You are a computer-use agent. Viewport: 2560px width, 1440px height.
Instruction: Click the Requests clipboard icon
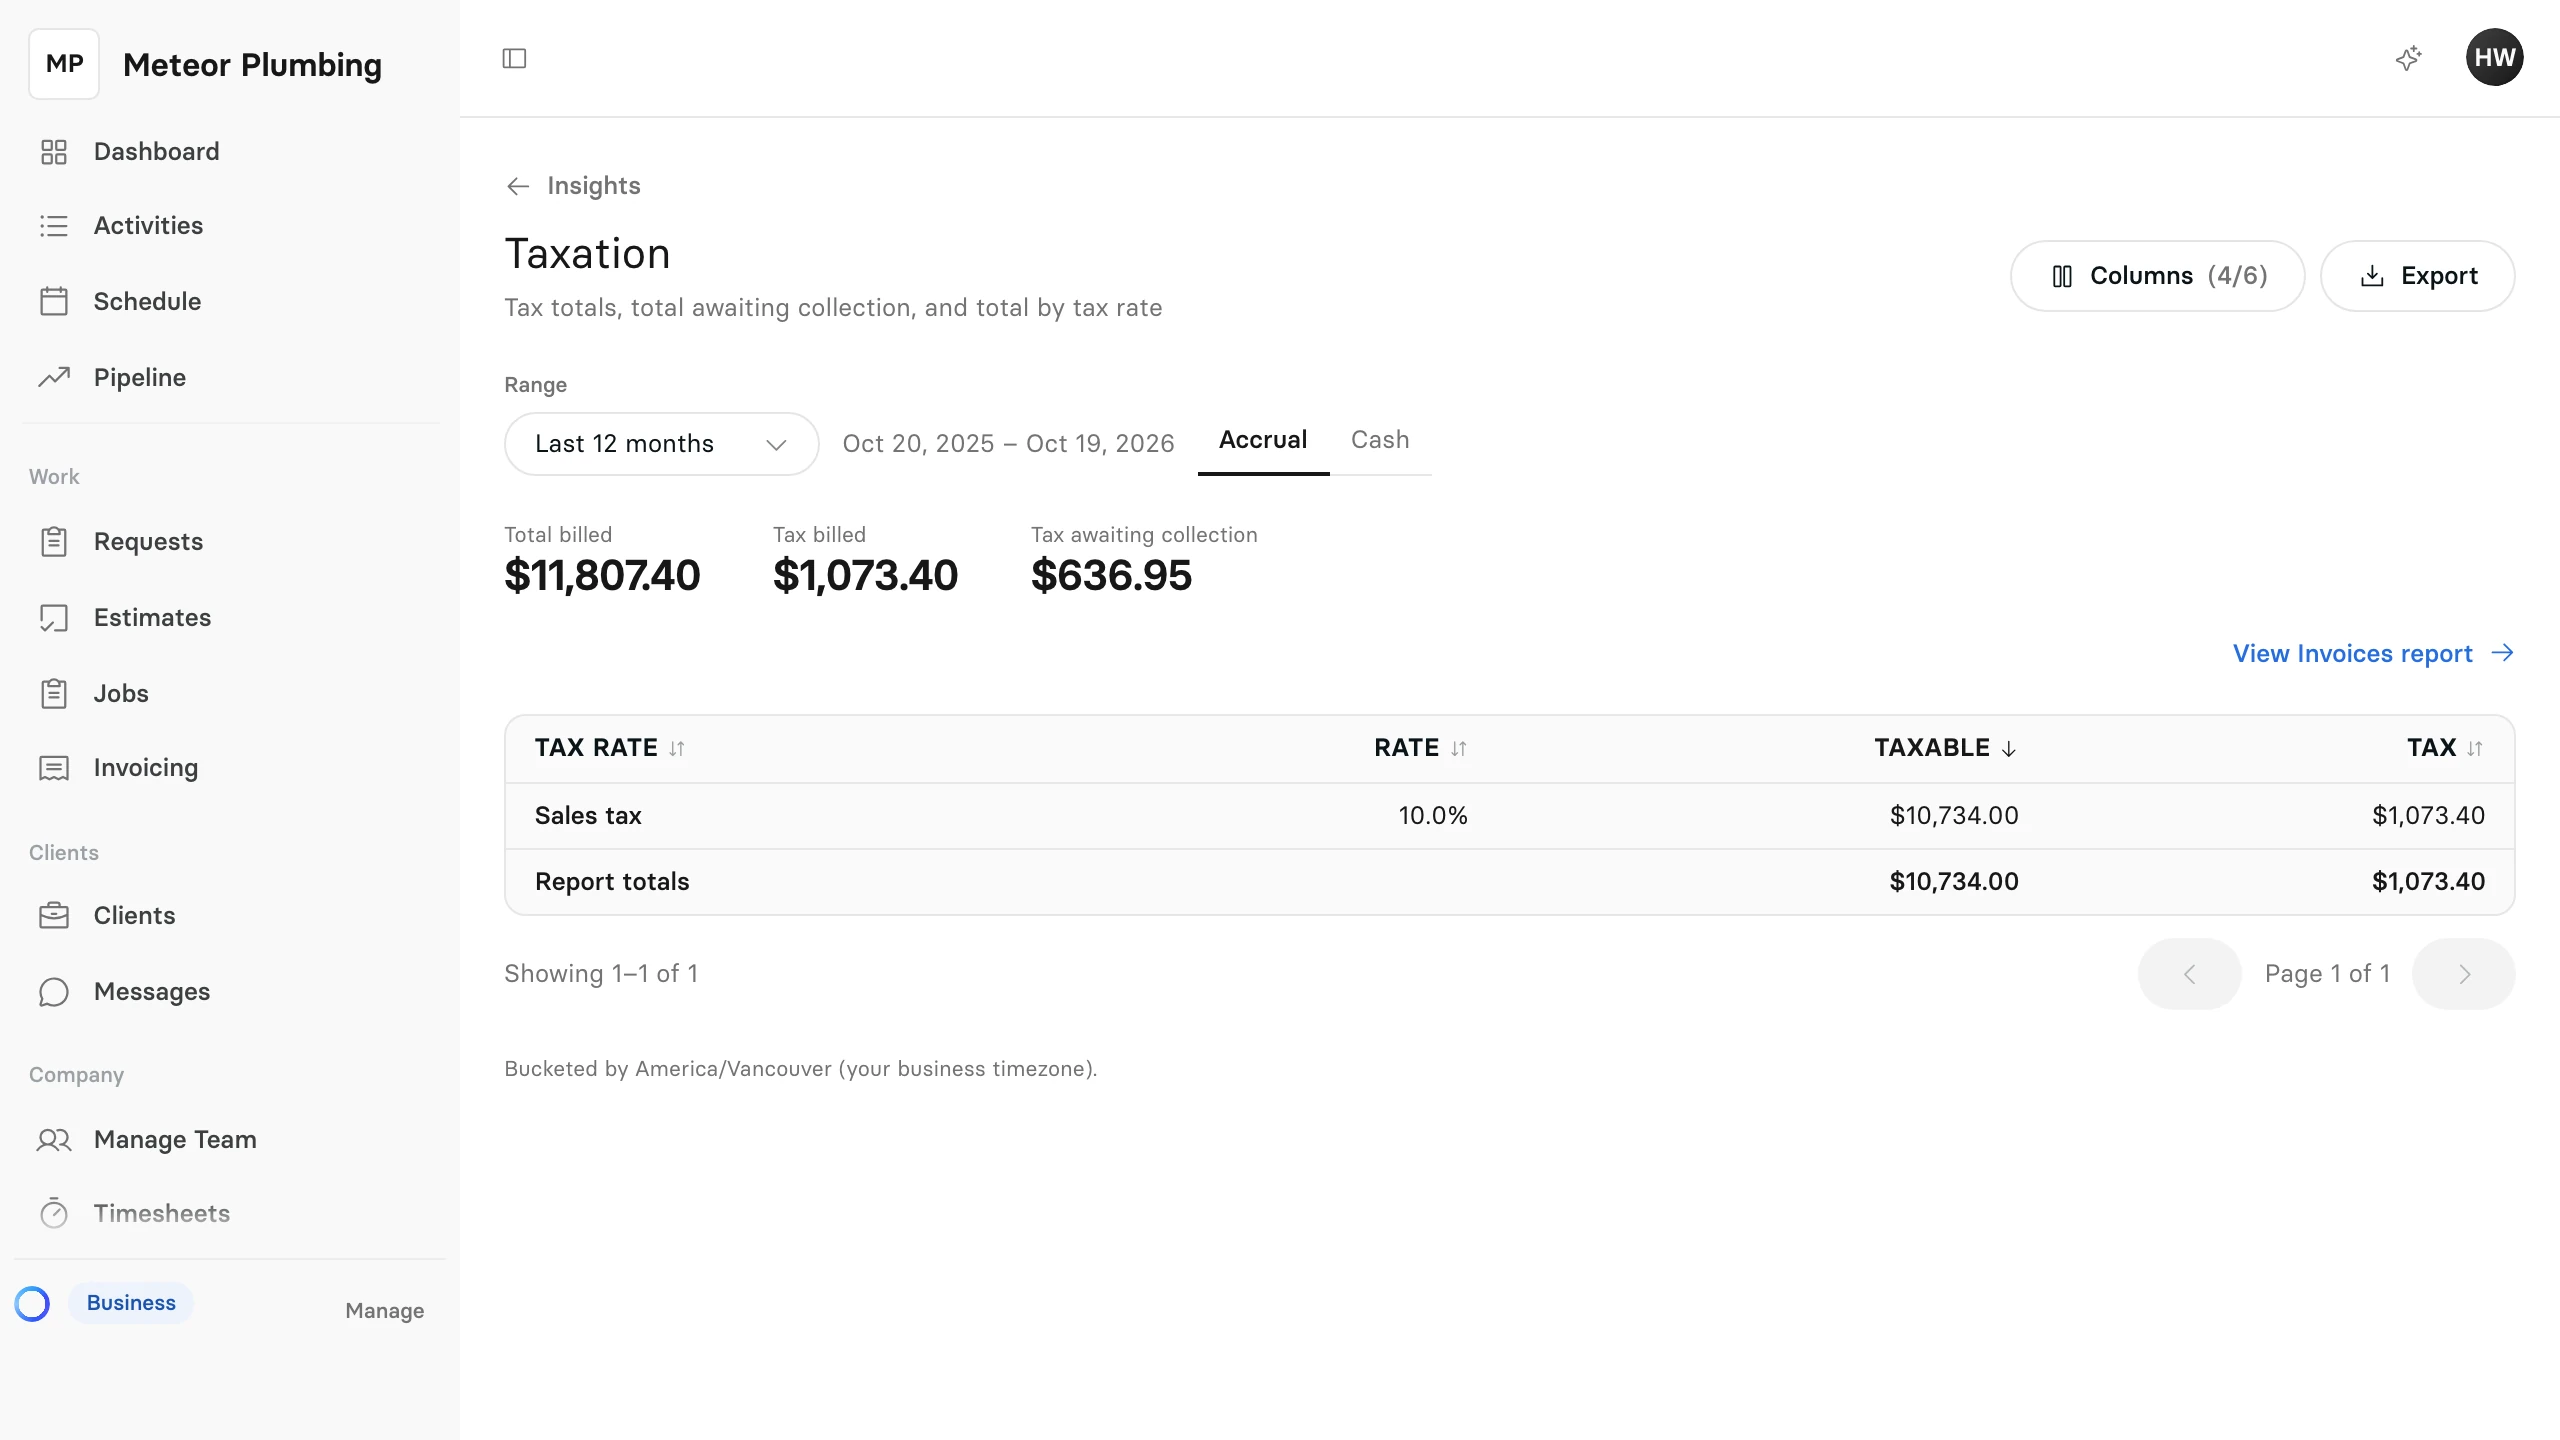click(54, 542)
